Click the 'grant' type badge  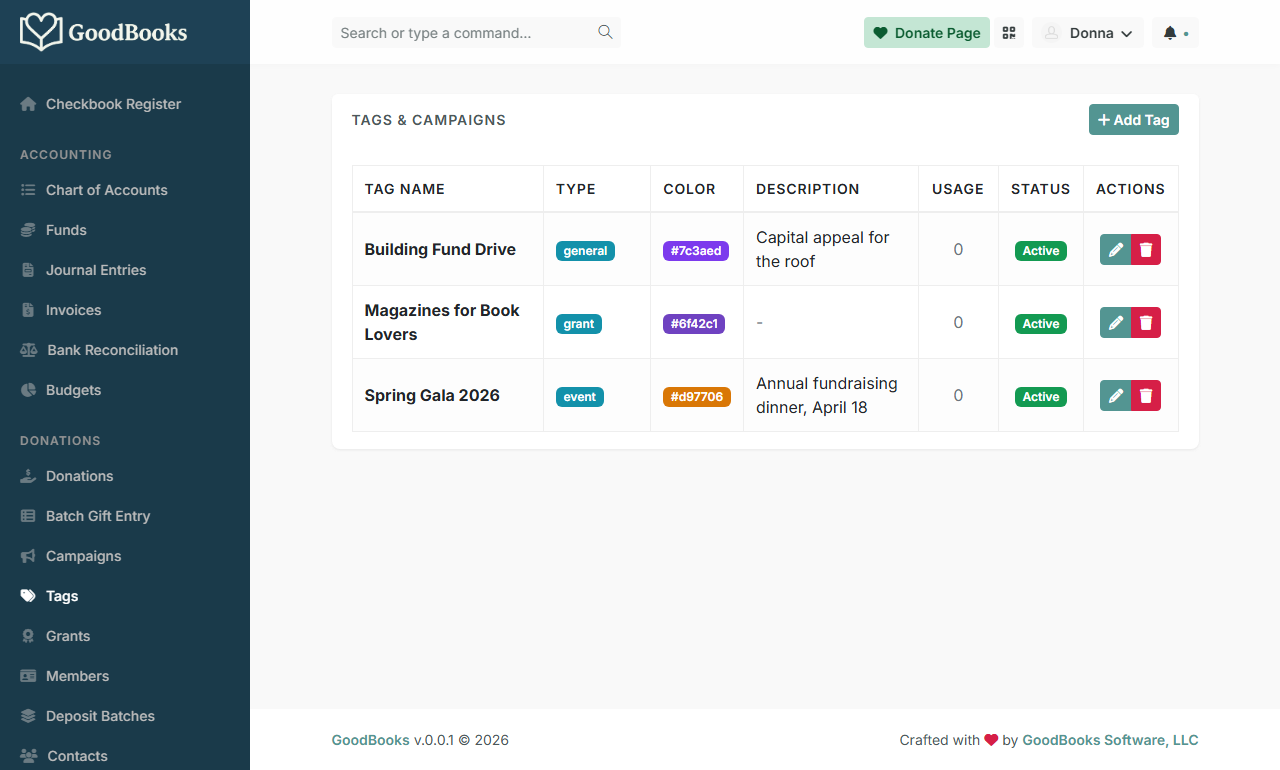579,324
